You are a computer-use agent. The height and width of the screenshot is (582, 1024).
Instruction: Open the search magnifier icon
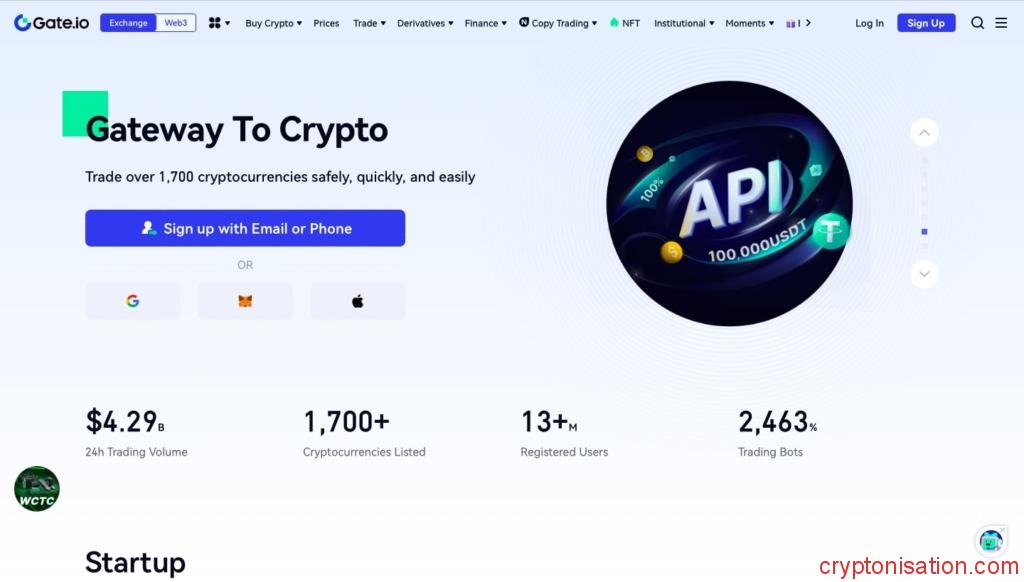977,23
